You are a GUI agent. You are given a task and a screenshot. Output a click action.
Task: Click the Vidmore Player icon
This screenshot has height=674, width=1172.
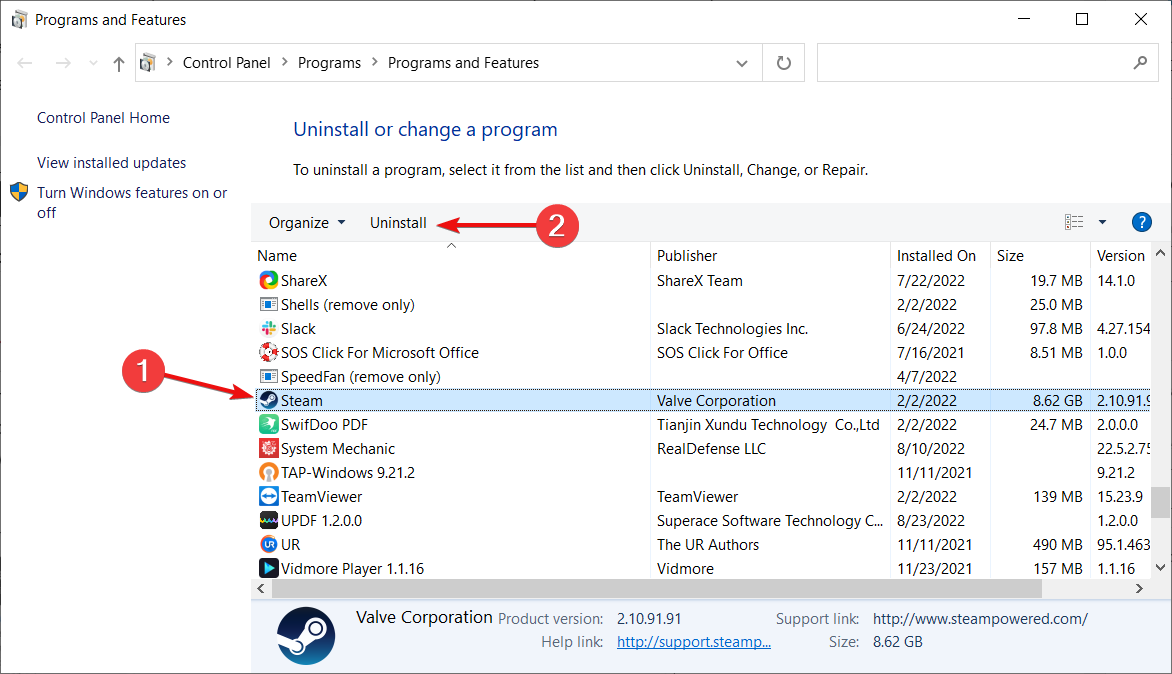(x=268, y=568)
